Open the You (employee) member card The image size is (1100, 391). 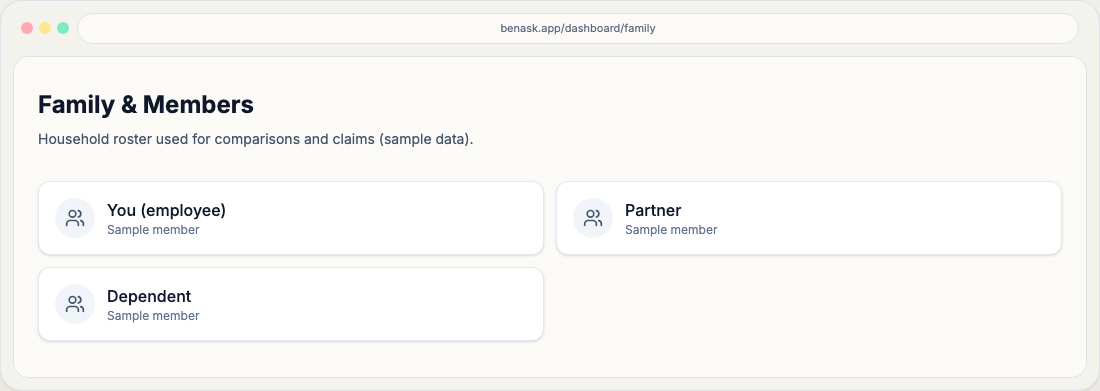[291, 218]
